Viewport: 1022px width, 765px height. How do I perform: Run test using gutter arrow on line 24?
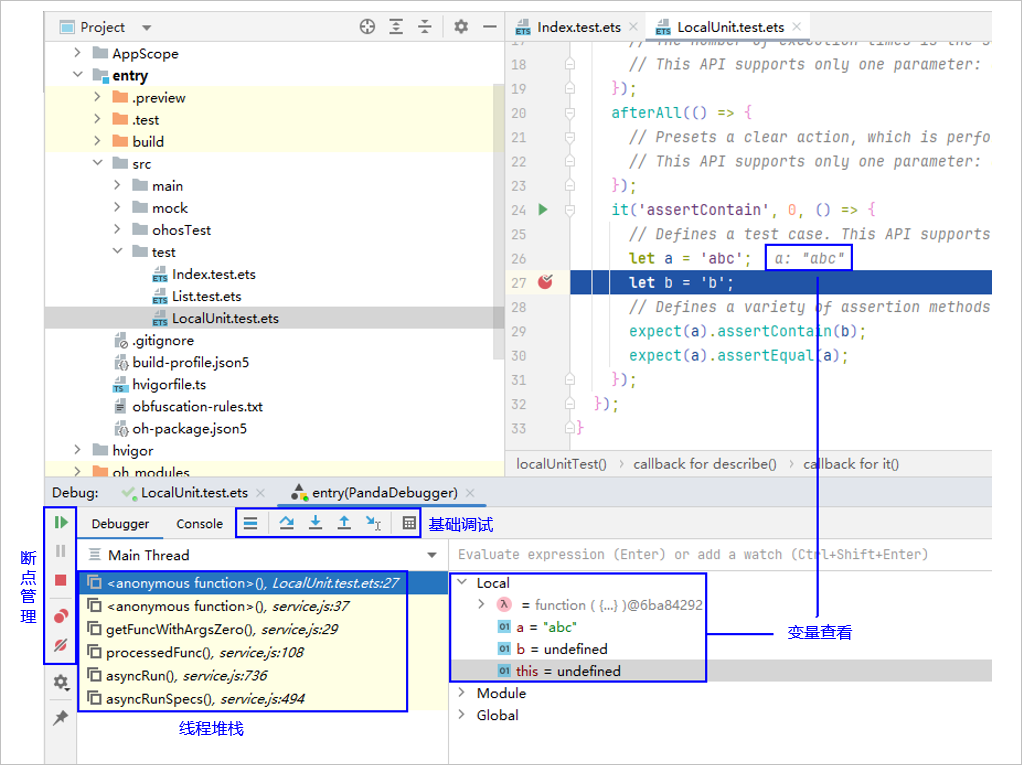point(543,210)
